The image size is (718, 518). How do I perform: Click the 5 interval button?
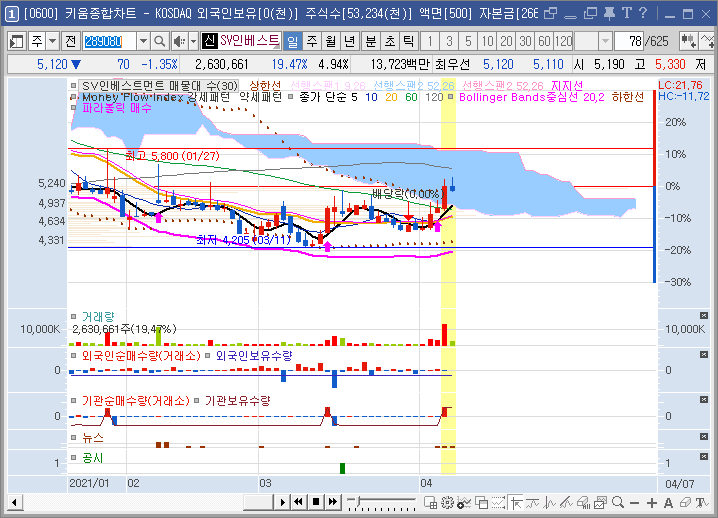tap(468, 42)
